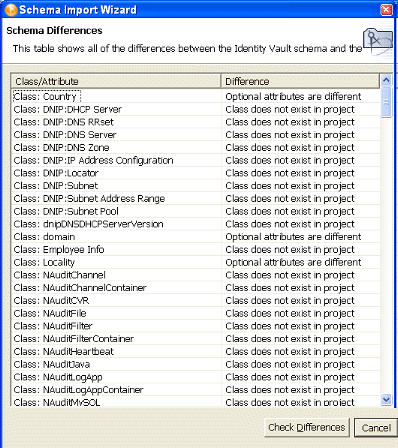
Task: Sort by Class/Attribute column header
Action: click(116, 81)
